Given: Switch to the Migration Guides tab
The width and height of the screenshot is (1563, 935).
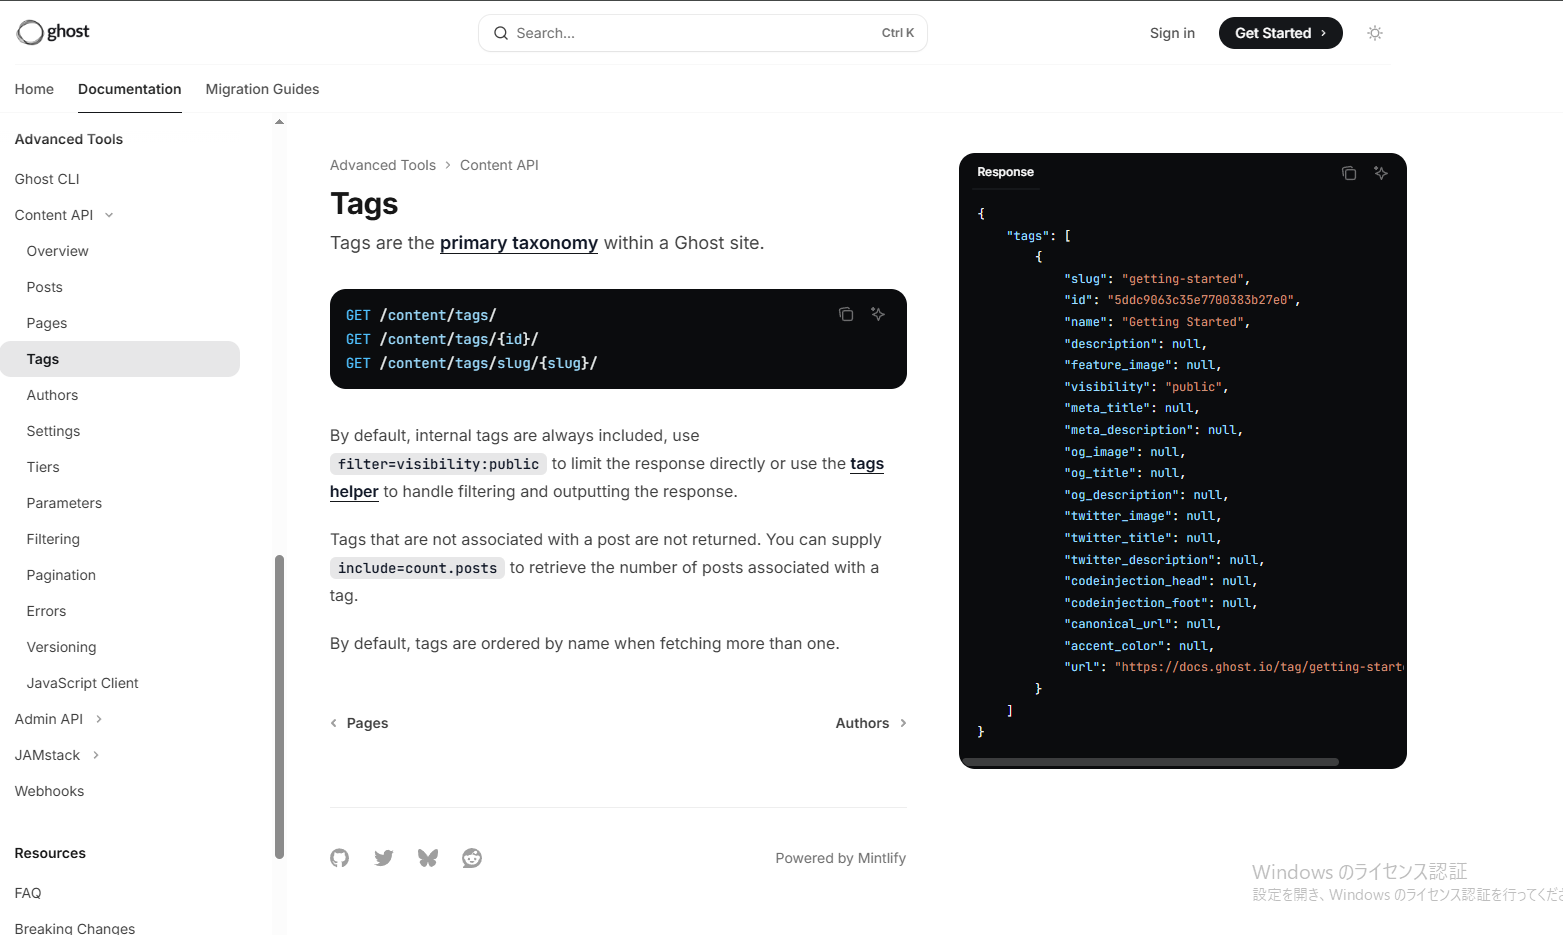Looking at the screenshot, I should 262,89.
